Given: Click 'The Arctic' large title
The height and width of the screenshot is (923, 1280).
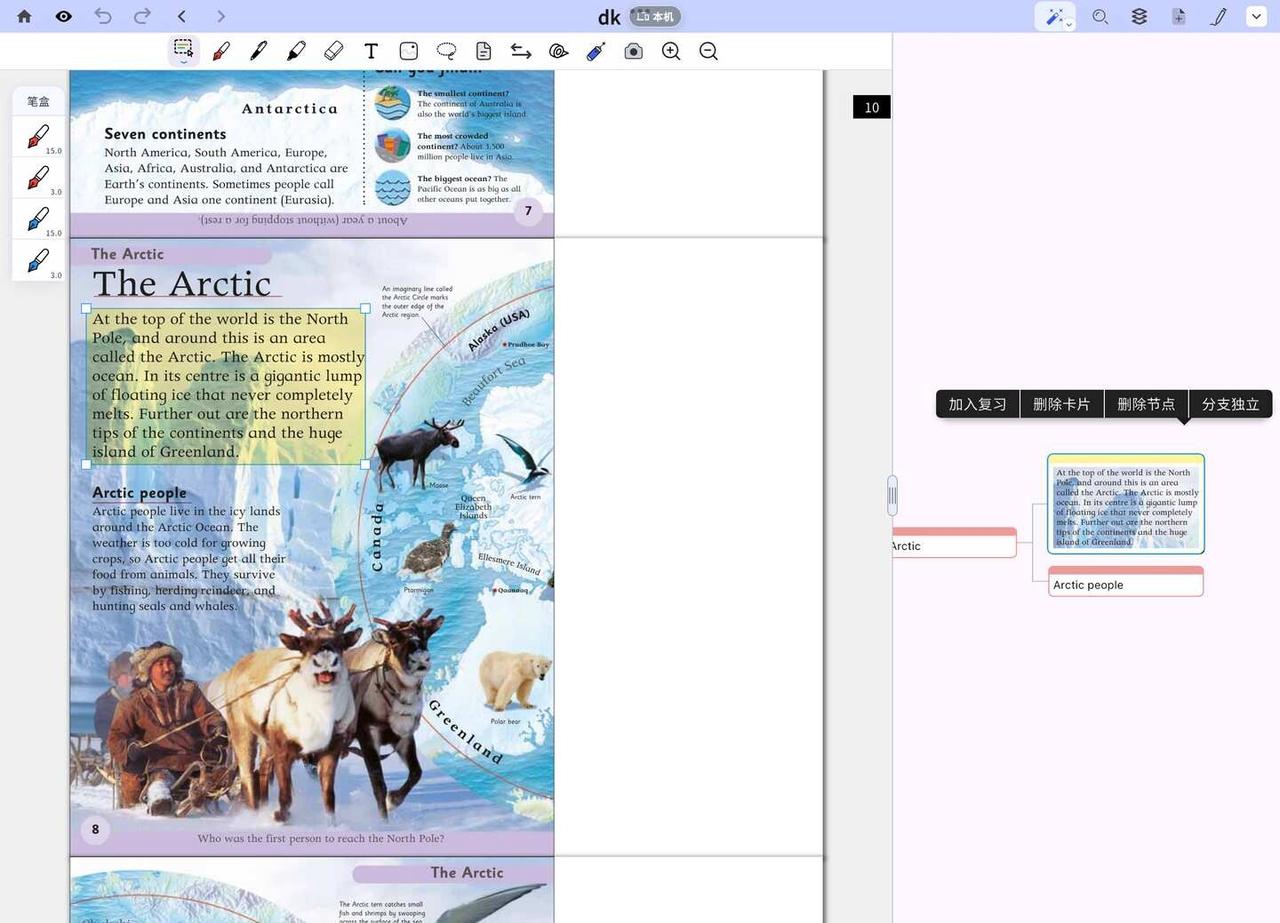Looking at the screenshot, I should pyautogui.click(x=182, y=283).
